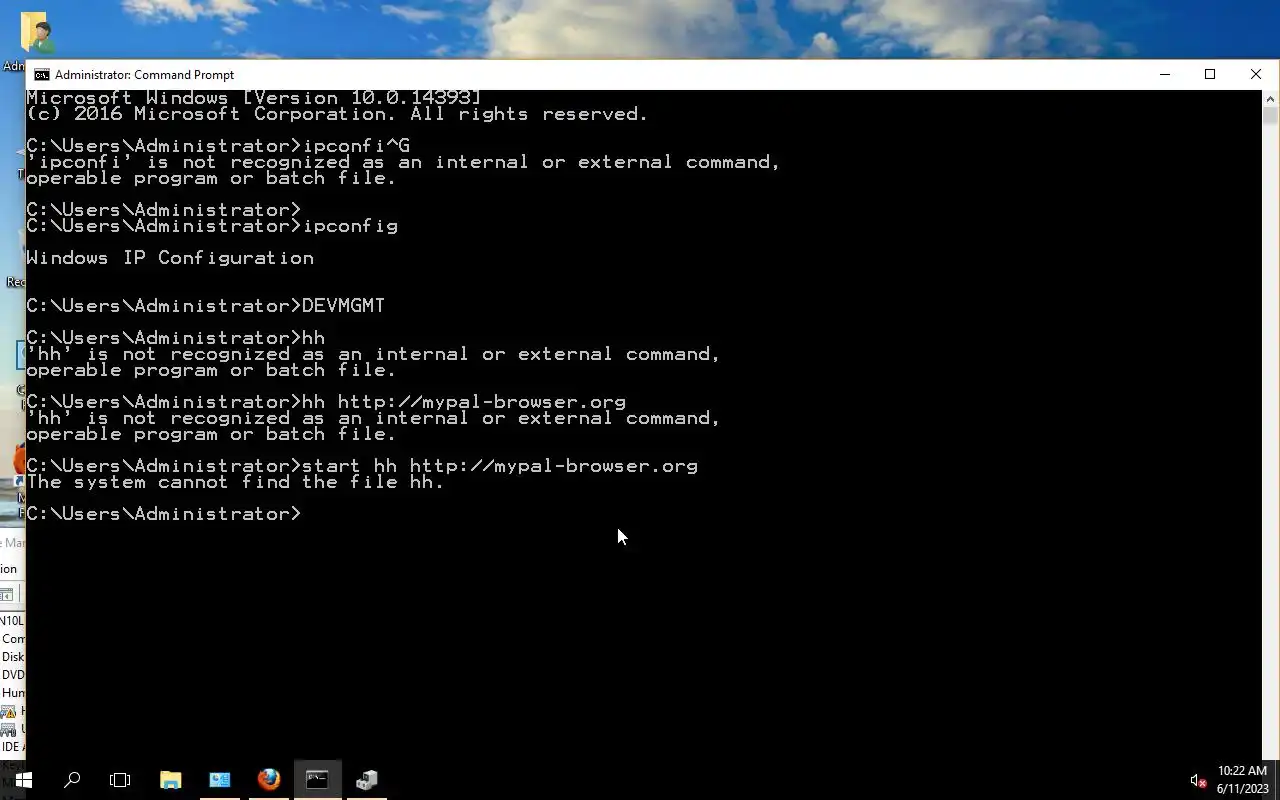Click the "'ipconfi' is not recognized" error line
This screenshot has width=1280, height=800.
[x=403, y=162]
